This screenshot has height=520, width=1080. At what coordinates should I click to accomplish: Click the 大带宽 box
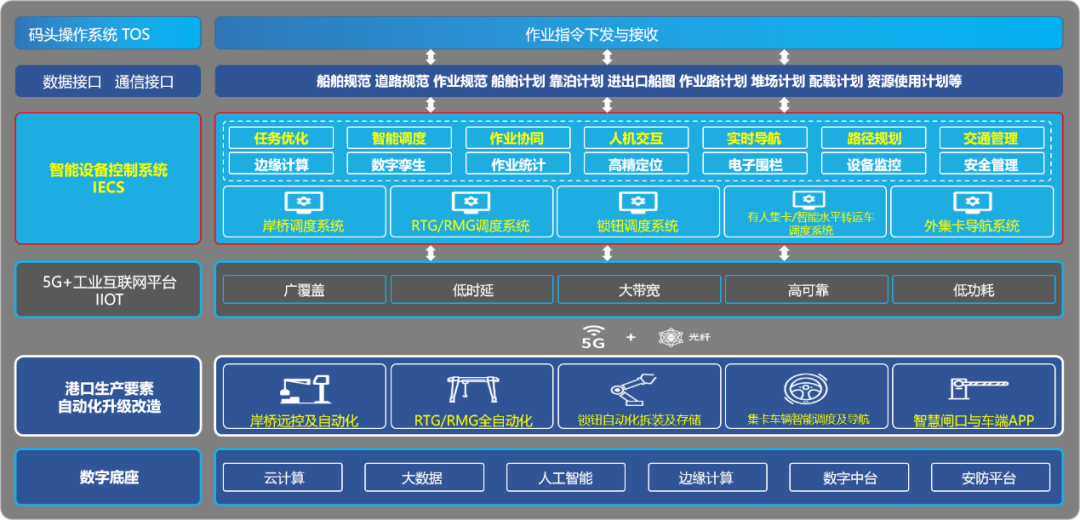[x=639, y=289]
